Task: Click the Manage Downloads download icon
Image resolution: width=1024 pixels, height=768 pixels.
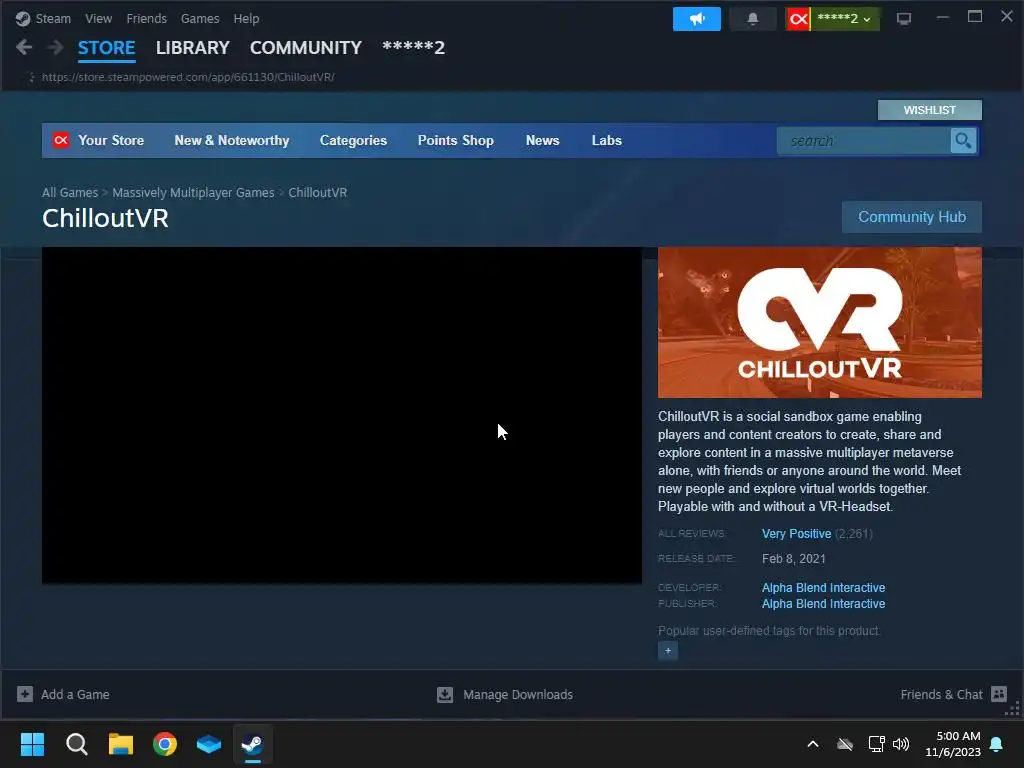Action: tap(445, 694)
